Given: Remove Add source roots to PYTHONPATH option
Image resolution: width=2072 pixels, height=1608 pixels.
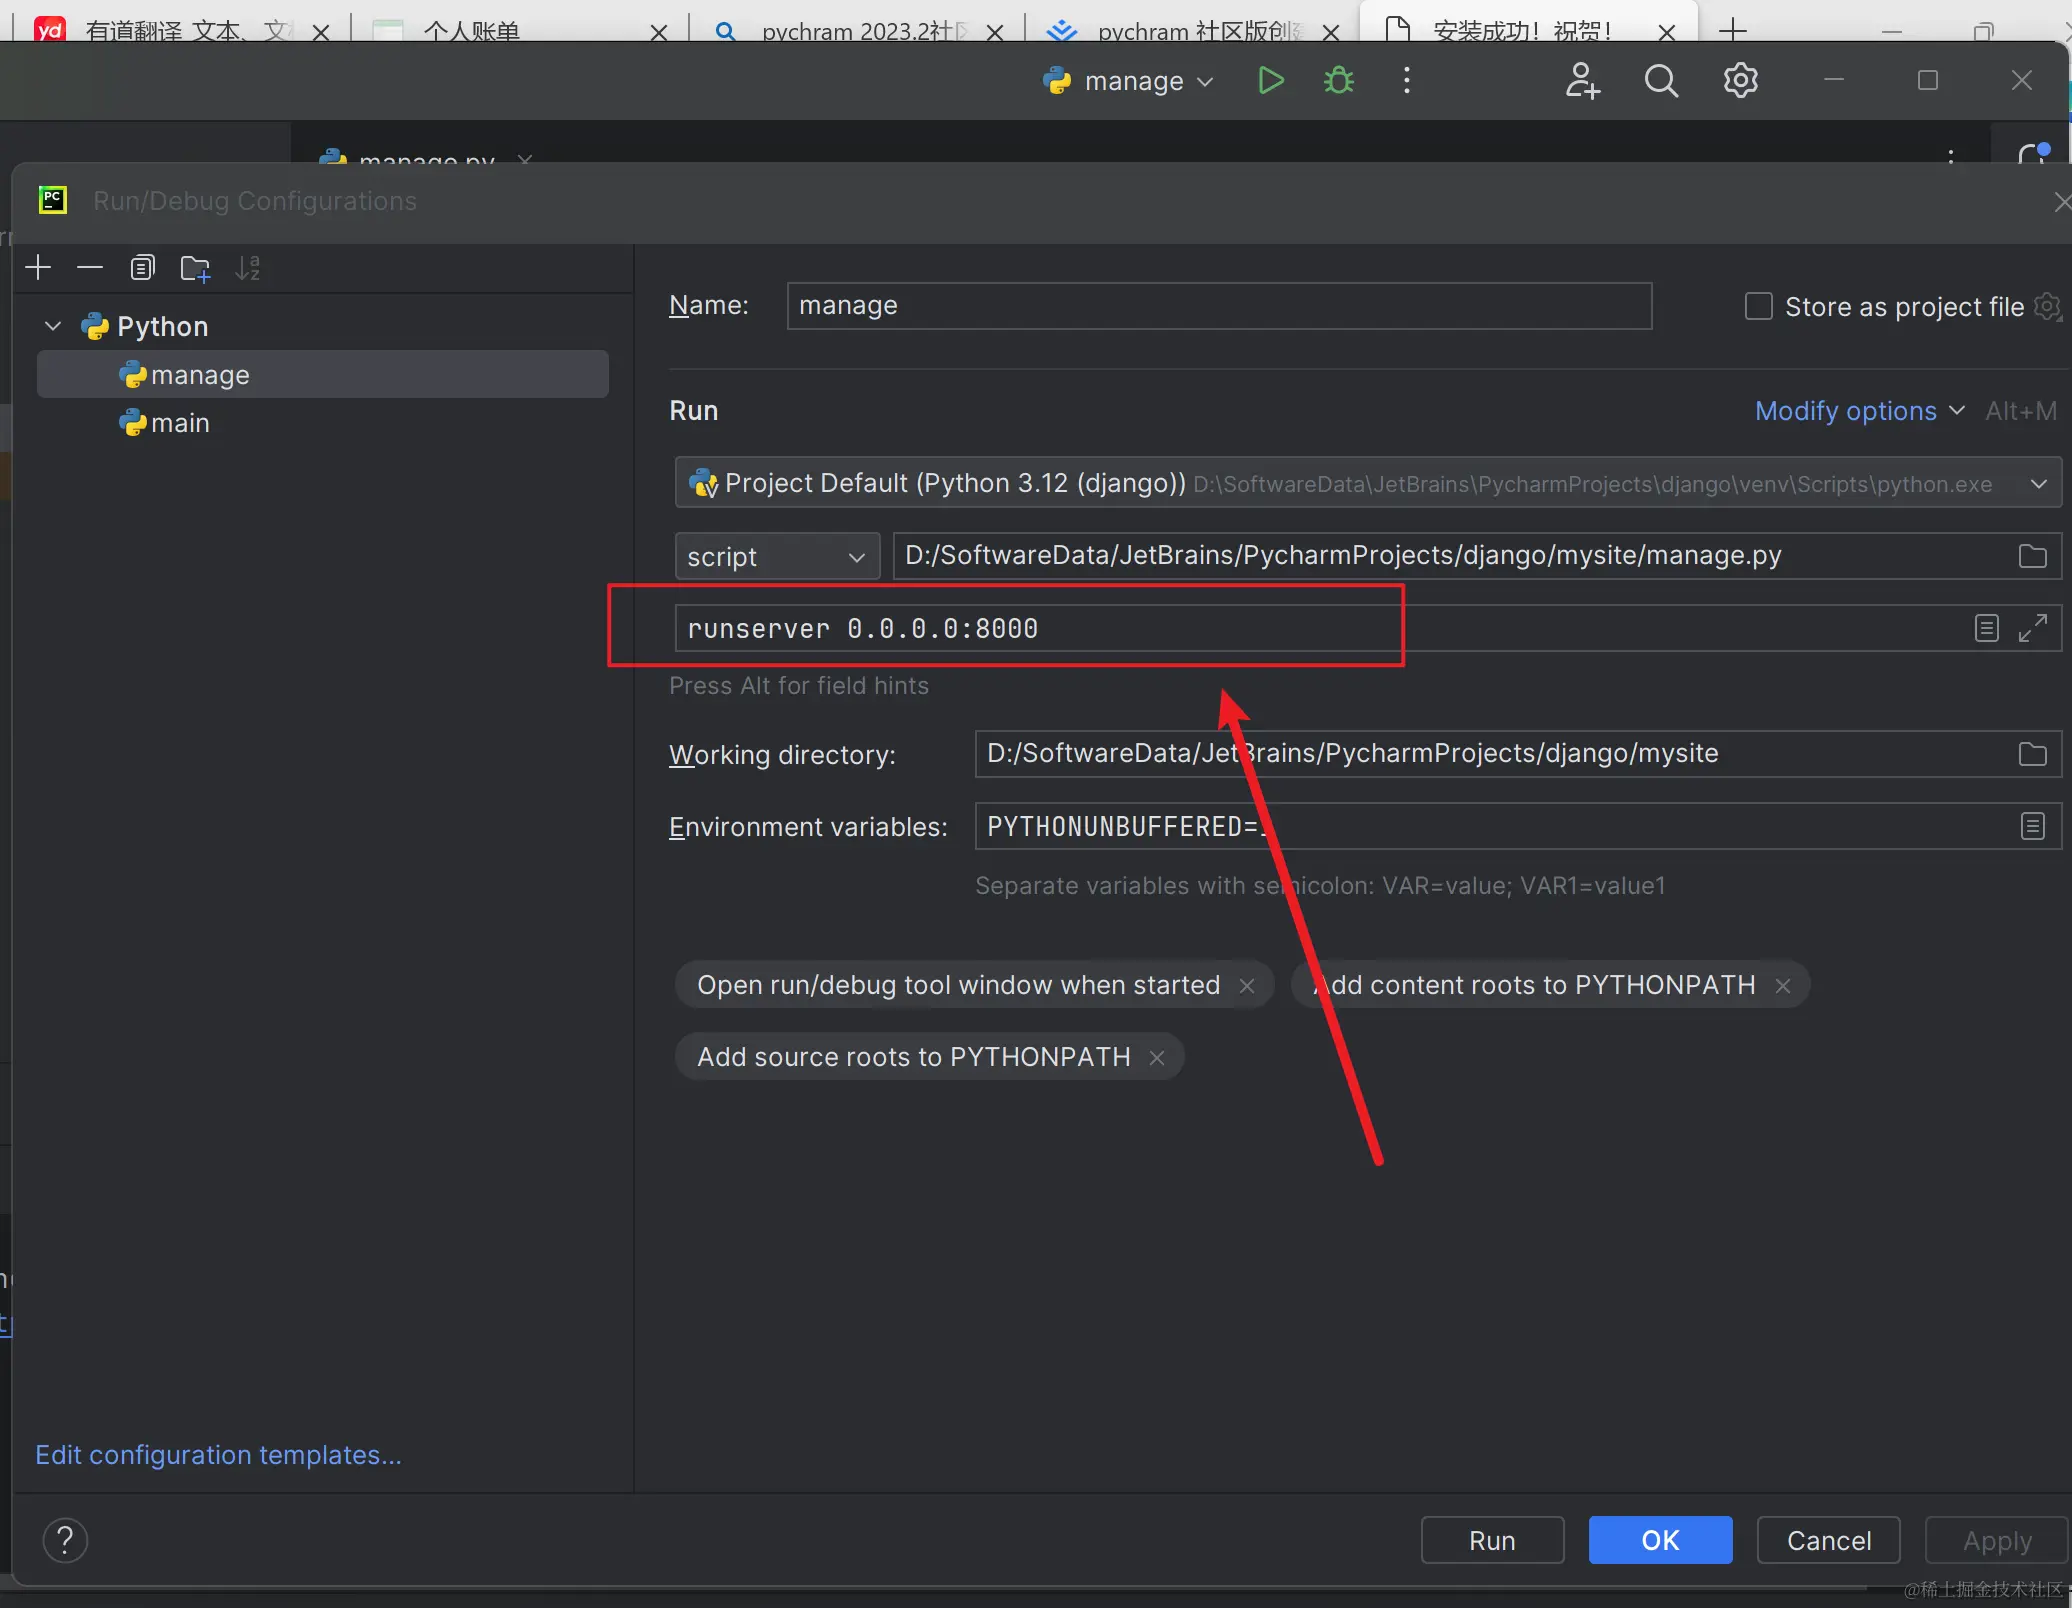Looking at the screenshot, I should [1157, 1057].
